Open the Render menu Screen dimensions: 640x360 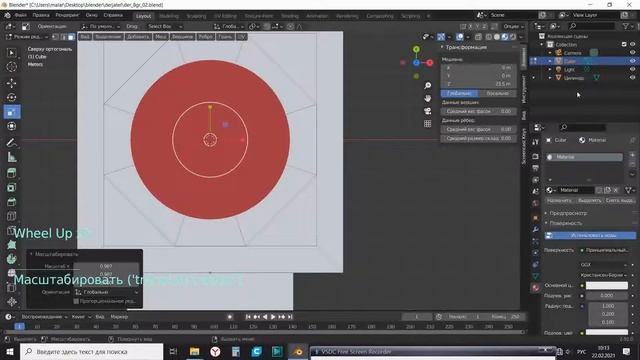[67, 15]
